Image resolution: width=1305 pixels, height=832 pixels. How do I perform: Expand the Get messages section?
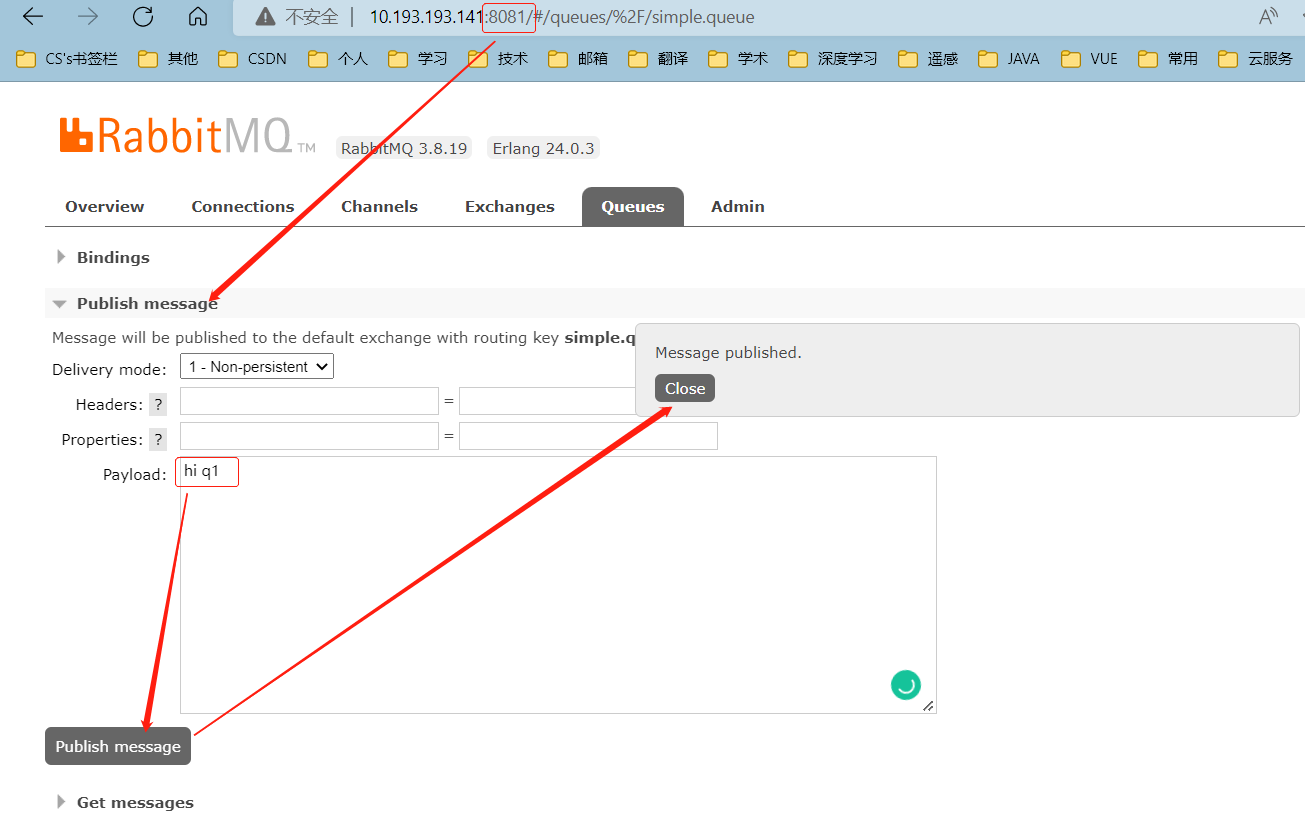pos(125,802)
